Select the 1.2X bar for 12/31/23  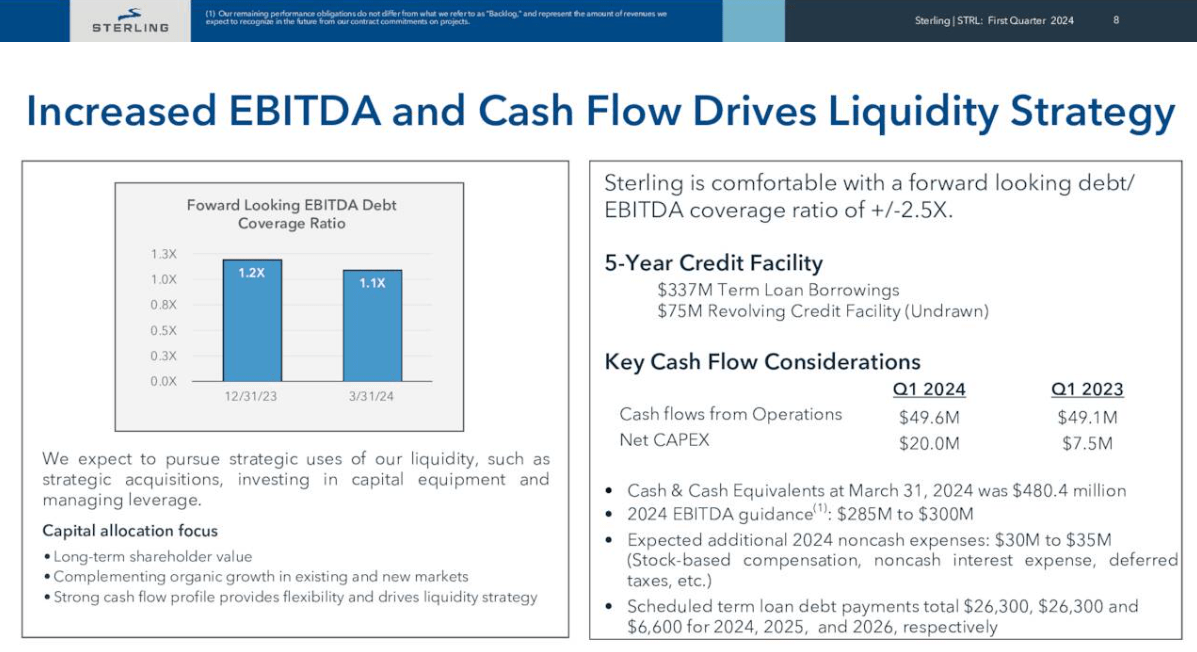tap(250, 318)
